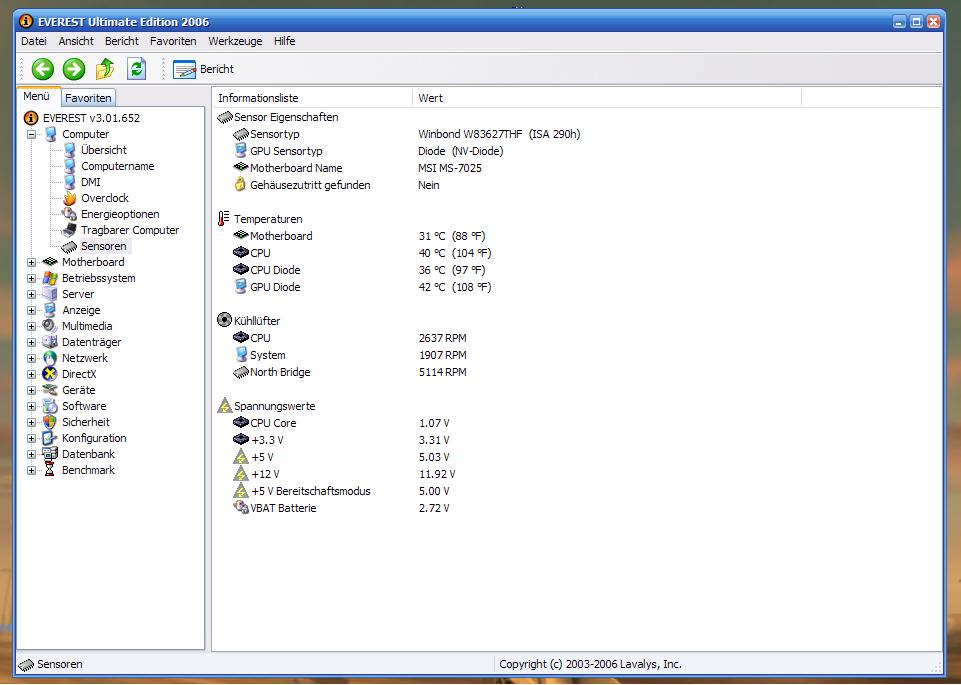This screenshot has width=961, height=685.
Task: Select the EVEREST v3.01.652 root item
Action: coord(82,118)
